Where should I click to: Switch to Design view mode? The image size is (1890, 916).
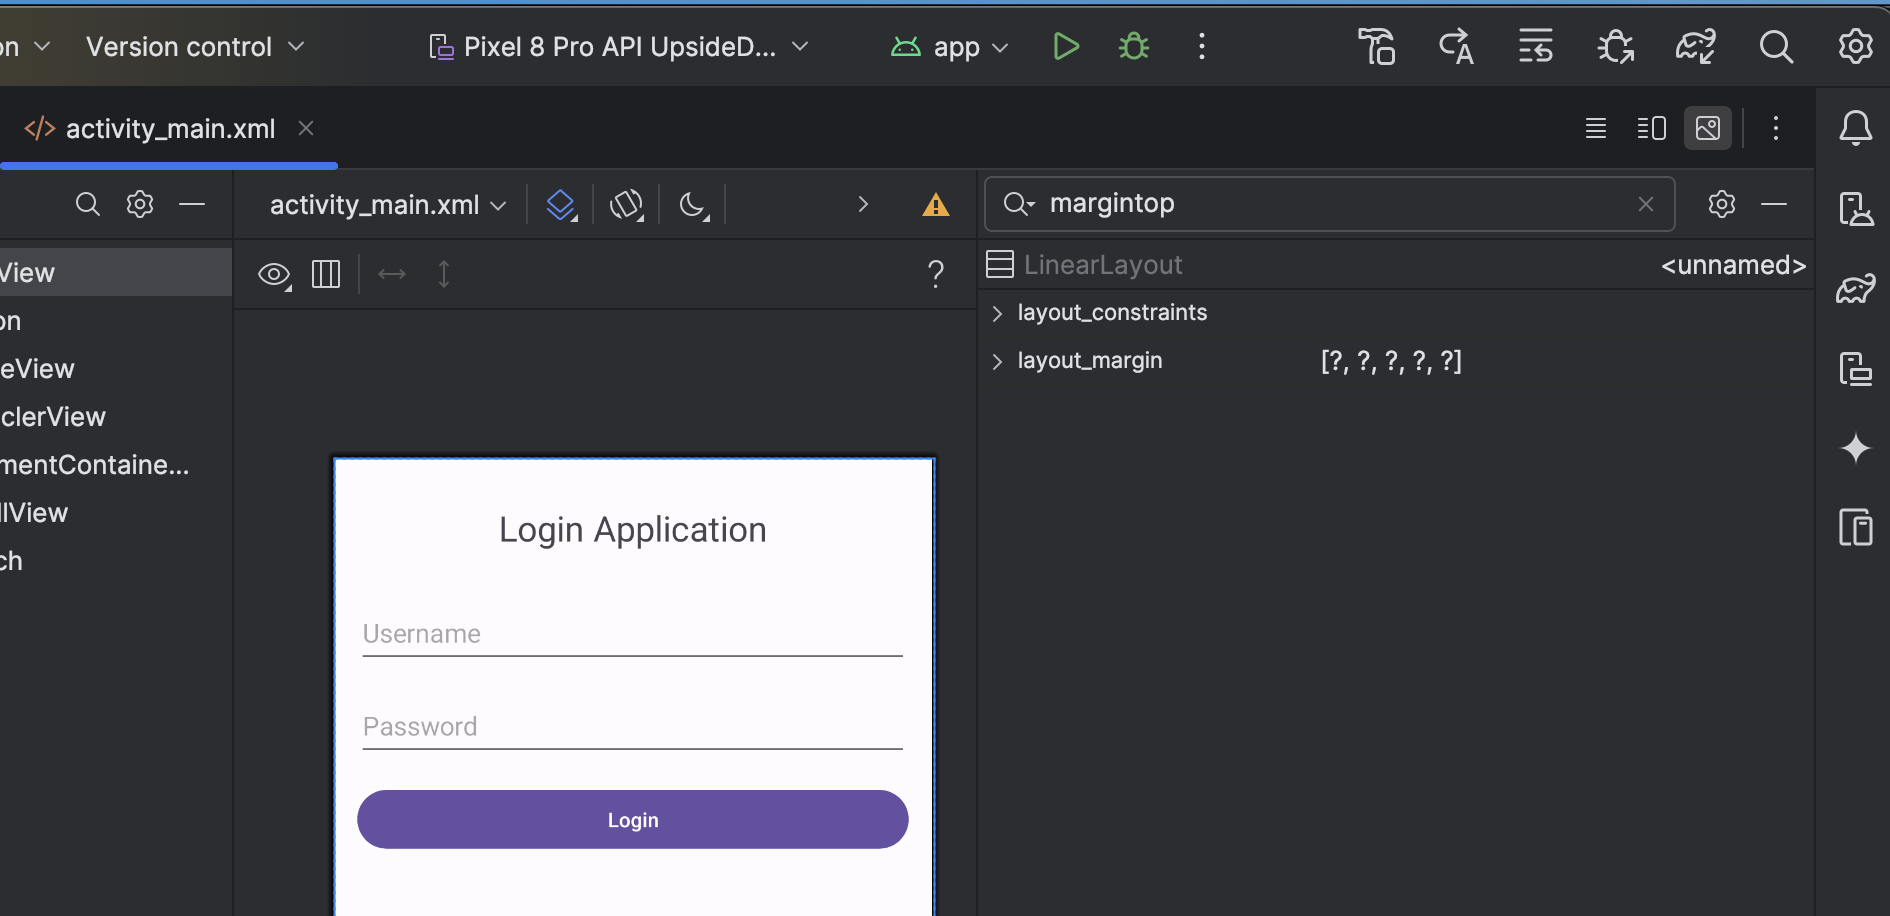[1708, 128]
